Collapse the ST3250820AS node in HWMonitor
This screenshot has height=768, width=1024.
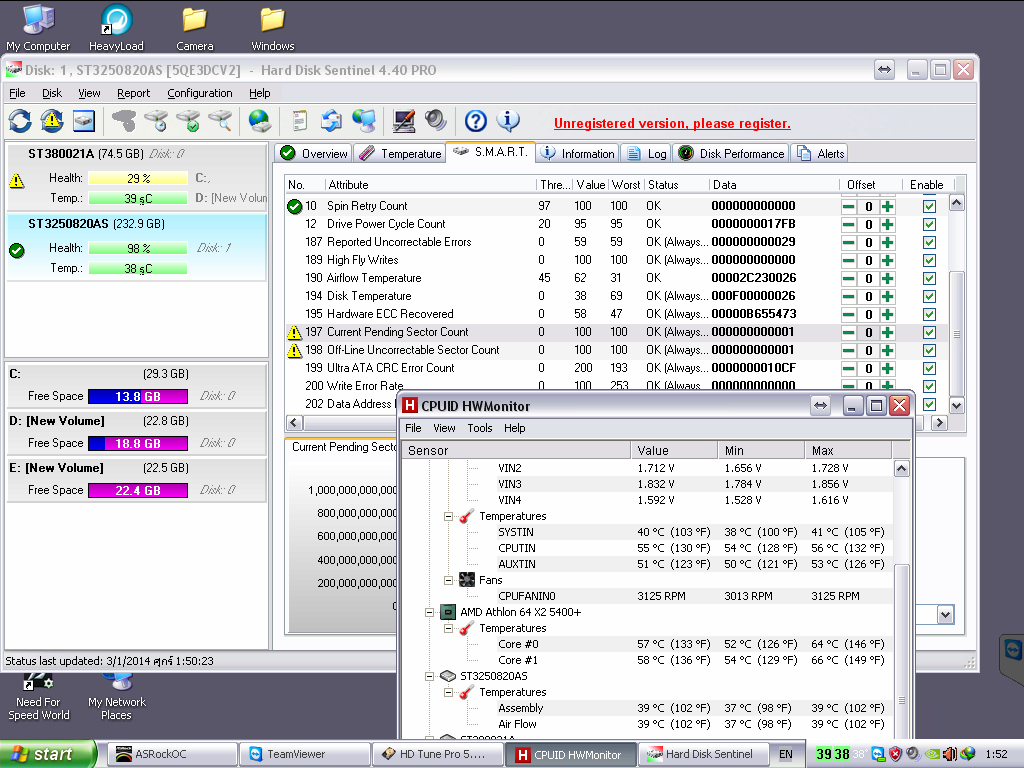tap(429, 676)
